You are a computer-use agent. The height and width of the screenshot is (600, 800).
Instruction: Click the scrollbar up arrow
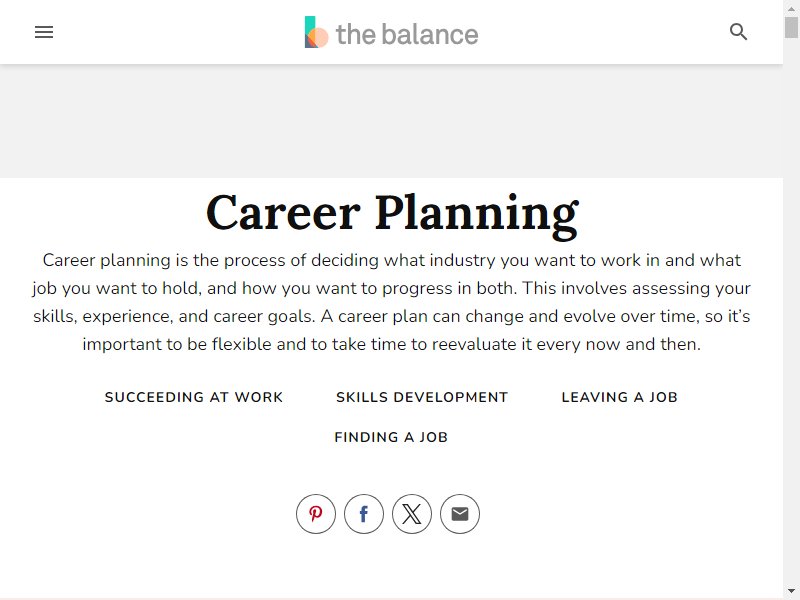791,9
